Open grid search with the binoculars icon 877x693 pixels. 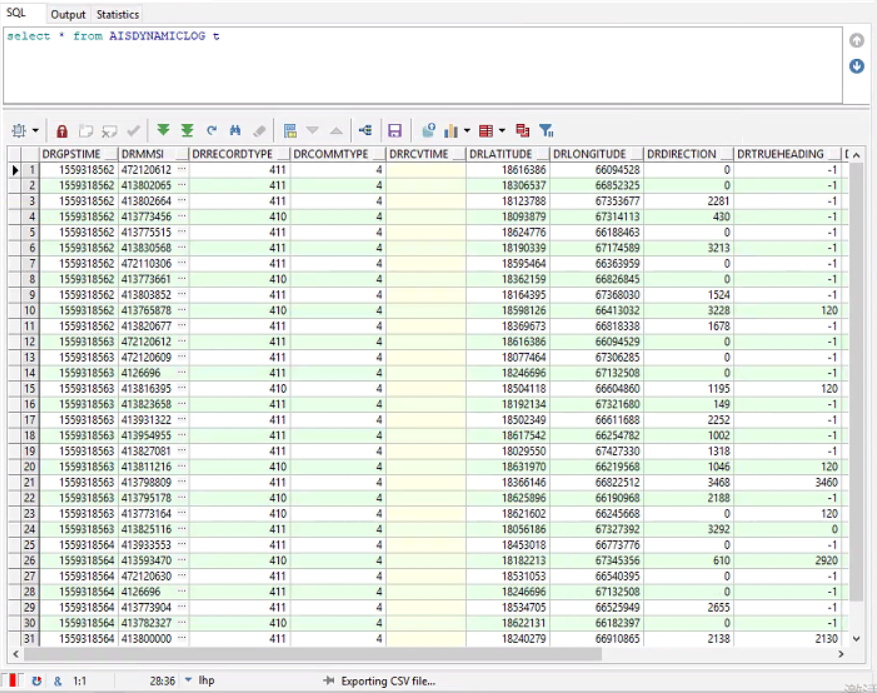234,130
